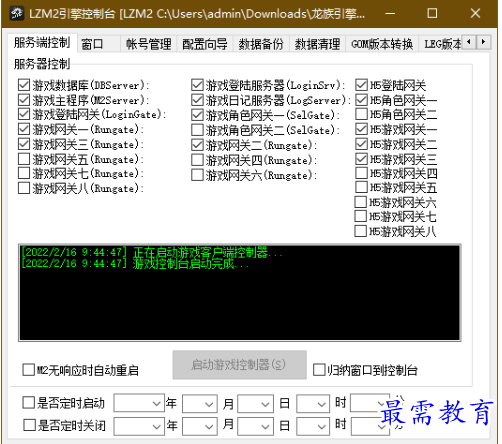Click log line 正在启动游戏客户端控制器

(x=152, y=252)
